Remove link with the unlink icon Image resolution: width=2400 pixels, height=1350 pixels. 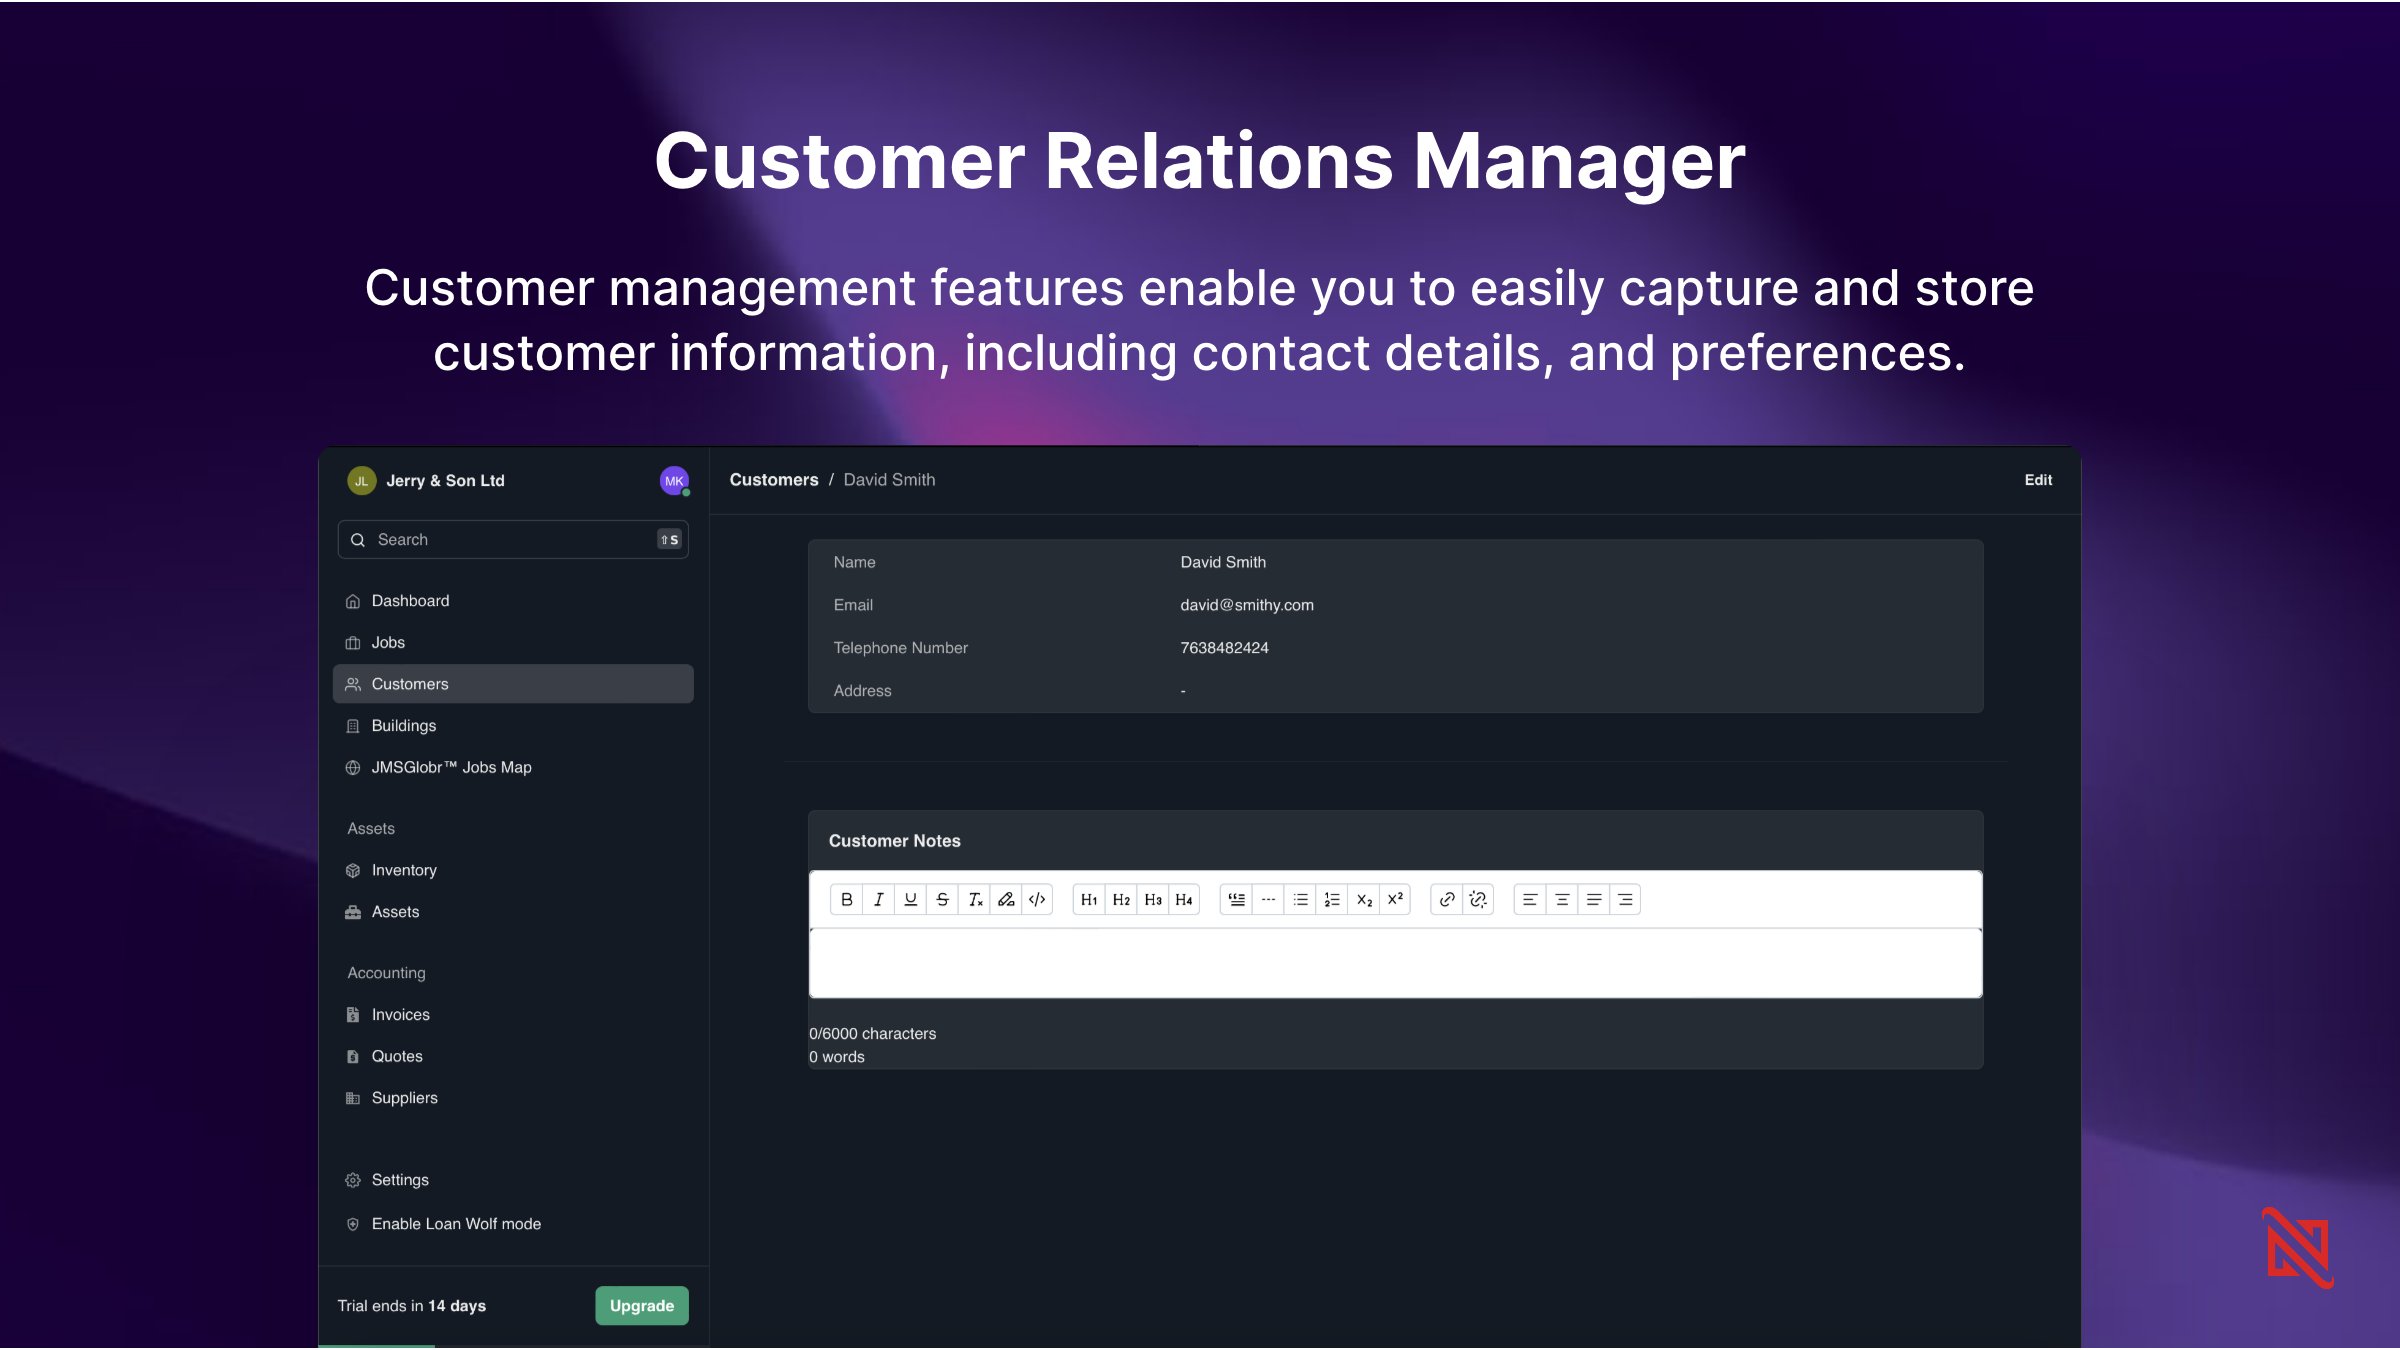click(x=1478, y=899)
